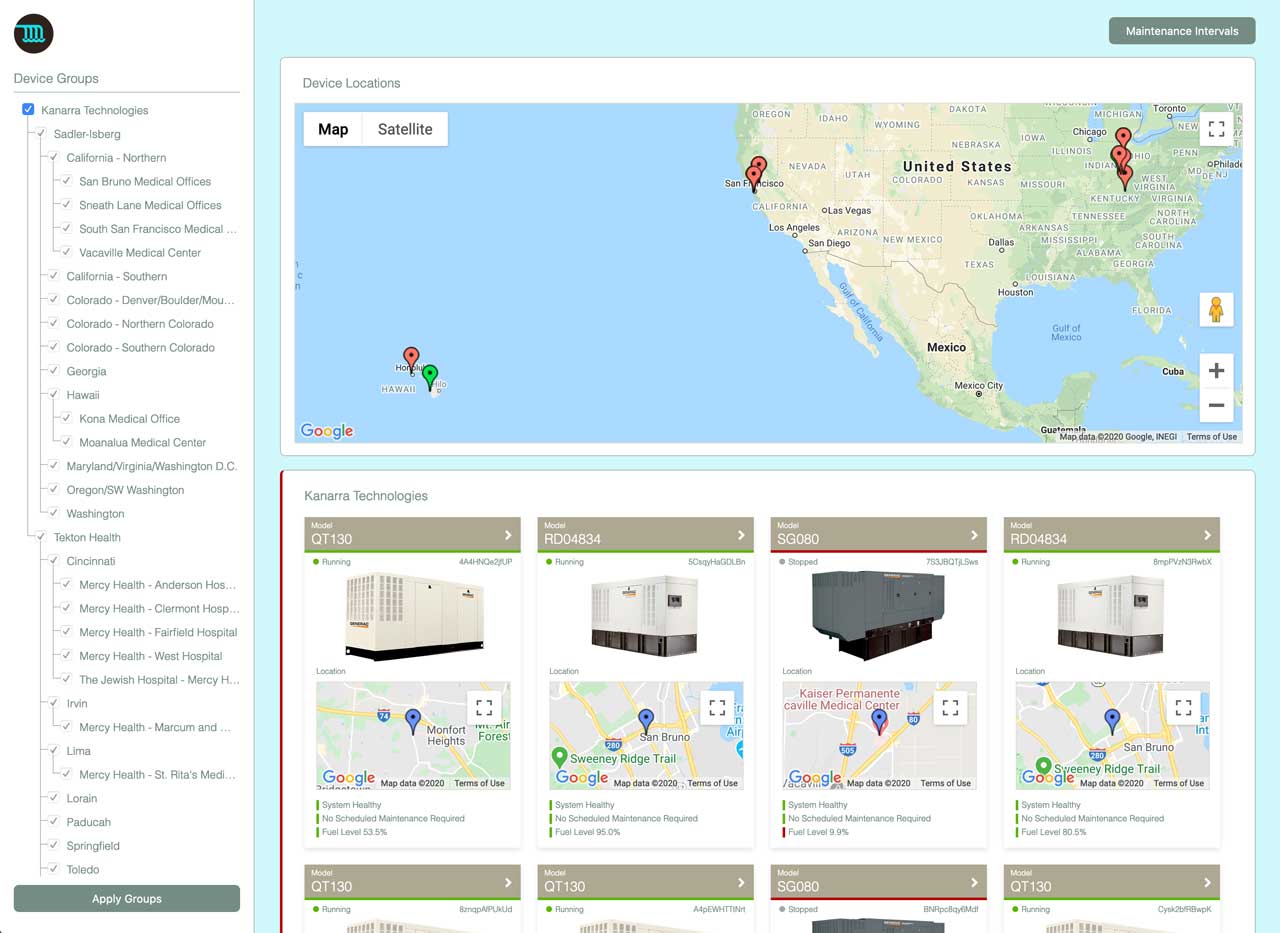Click the QT130 generator image with 4A4HNQe2jfUP
This screenshot has height=933, width=1280.
point(413,616)
